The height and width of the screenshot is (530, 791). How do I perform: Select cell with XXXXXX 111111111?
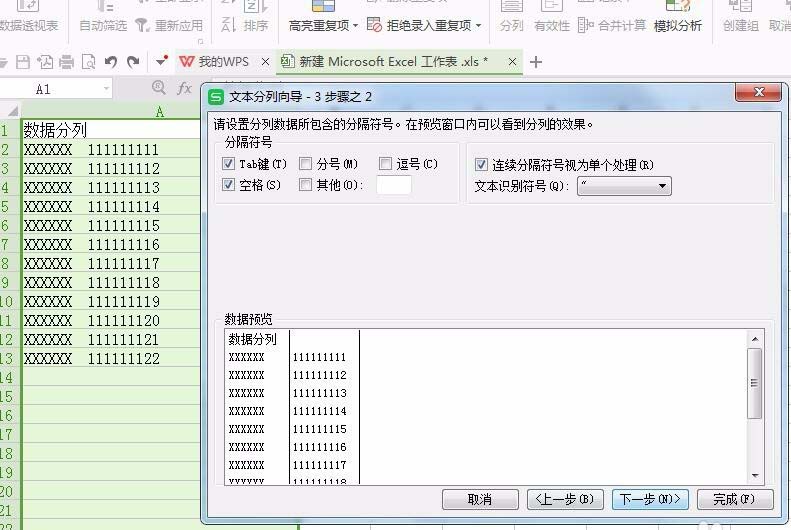[x=110, y=149]
